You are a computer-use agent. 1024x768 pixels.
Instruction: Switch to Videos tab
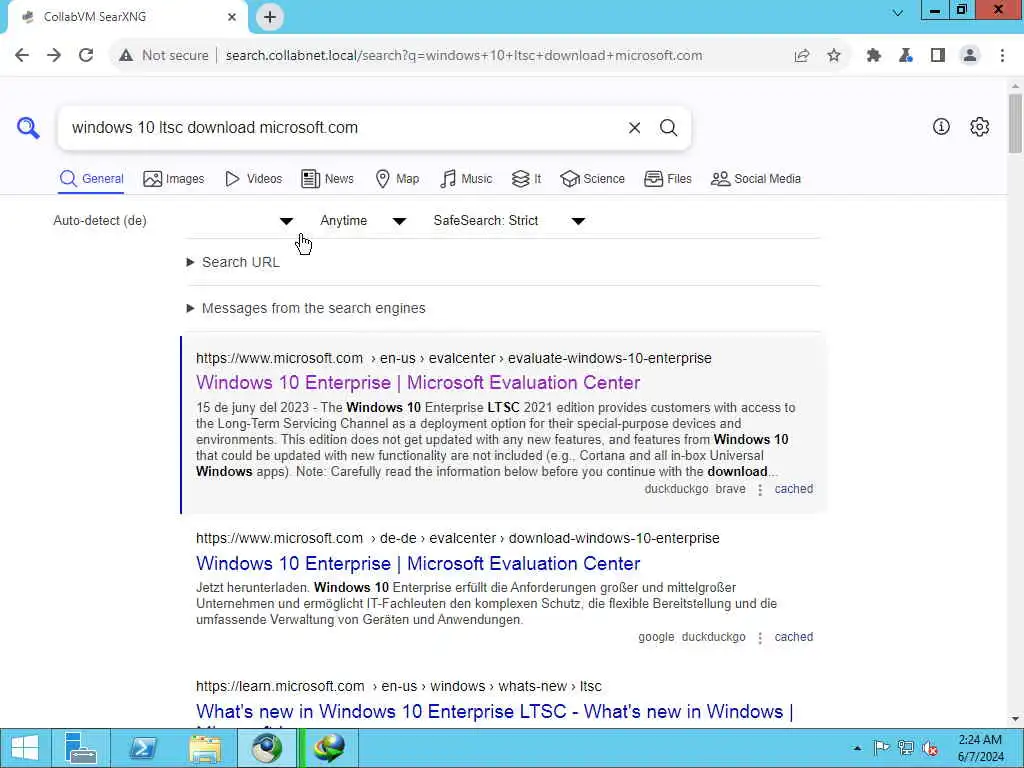253,179
